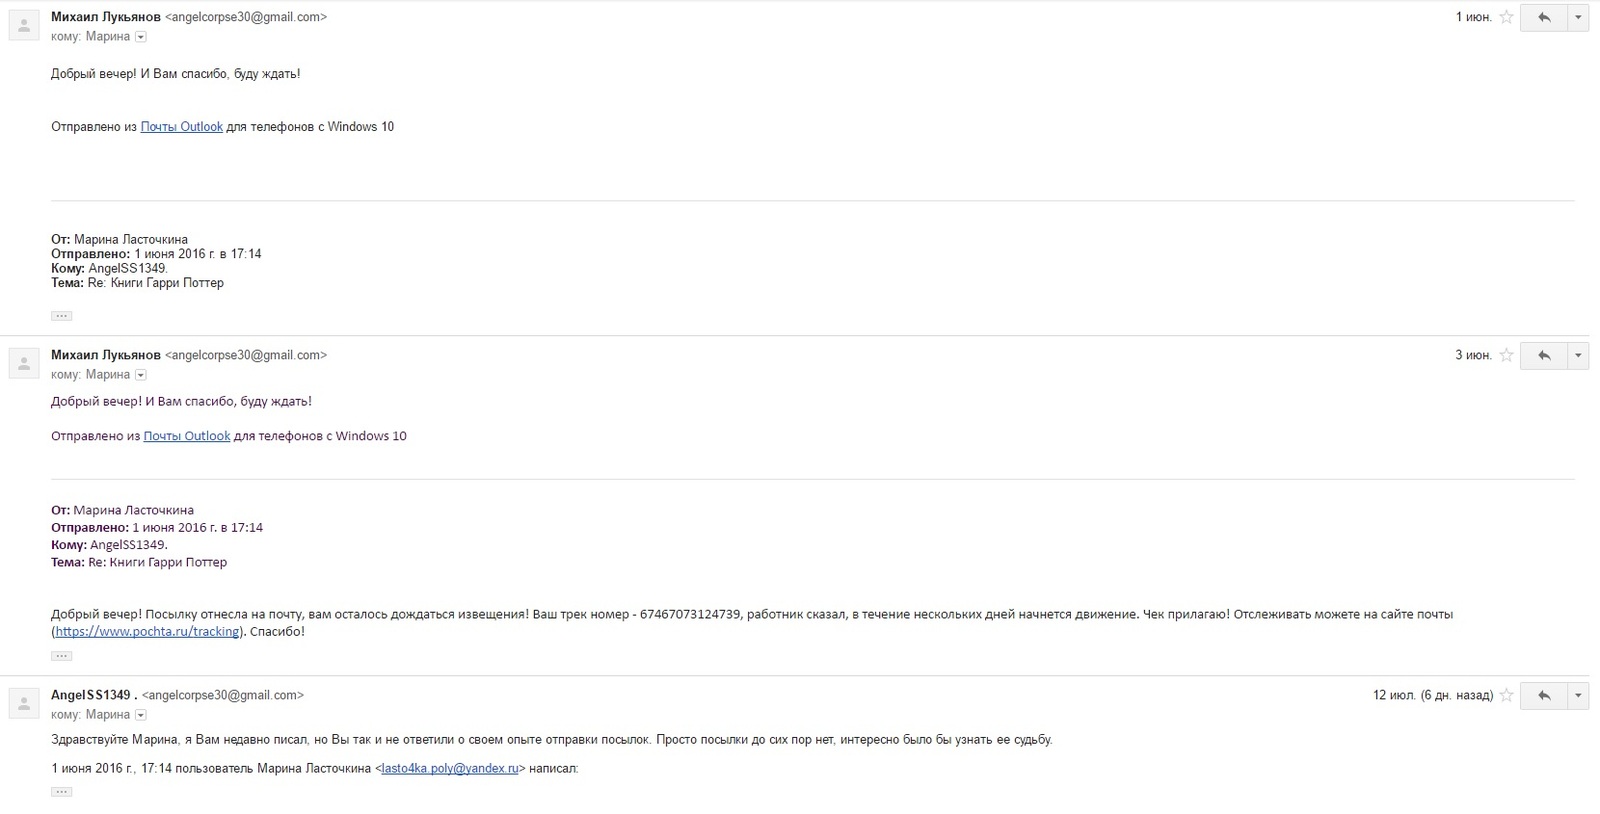This screenshot has height=814, width=1600.
Task: Star the July 12 message
Action: coord(1506,695)
